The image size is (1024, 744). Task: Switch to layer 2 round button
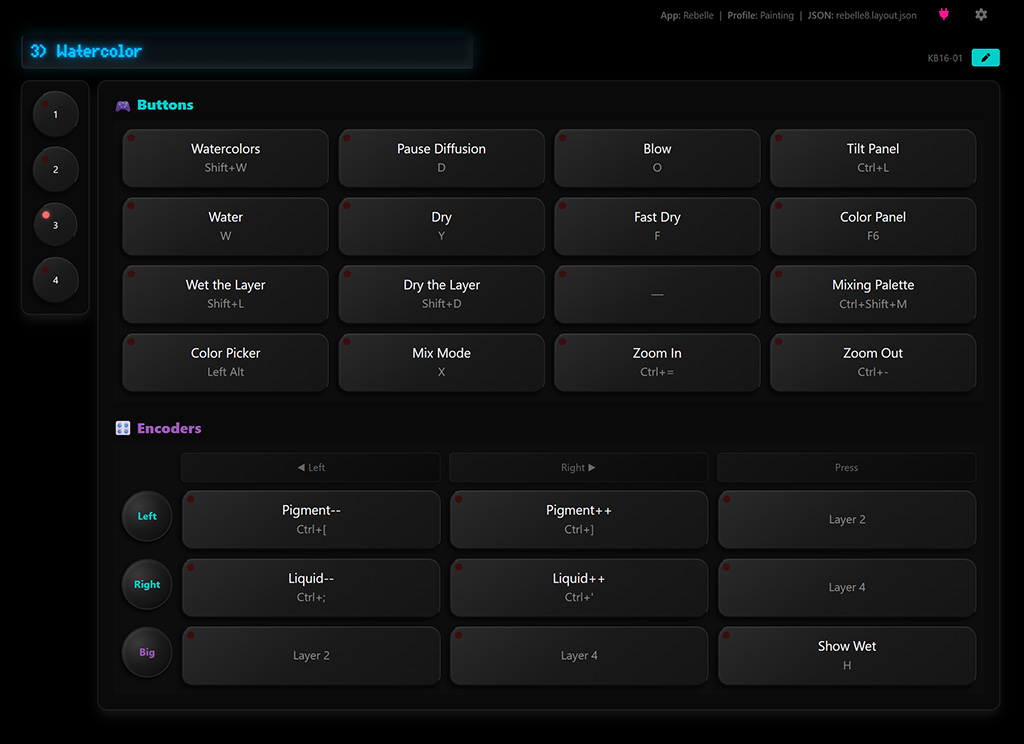(x=56, y=169)
